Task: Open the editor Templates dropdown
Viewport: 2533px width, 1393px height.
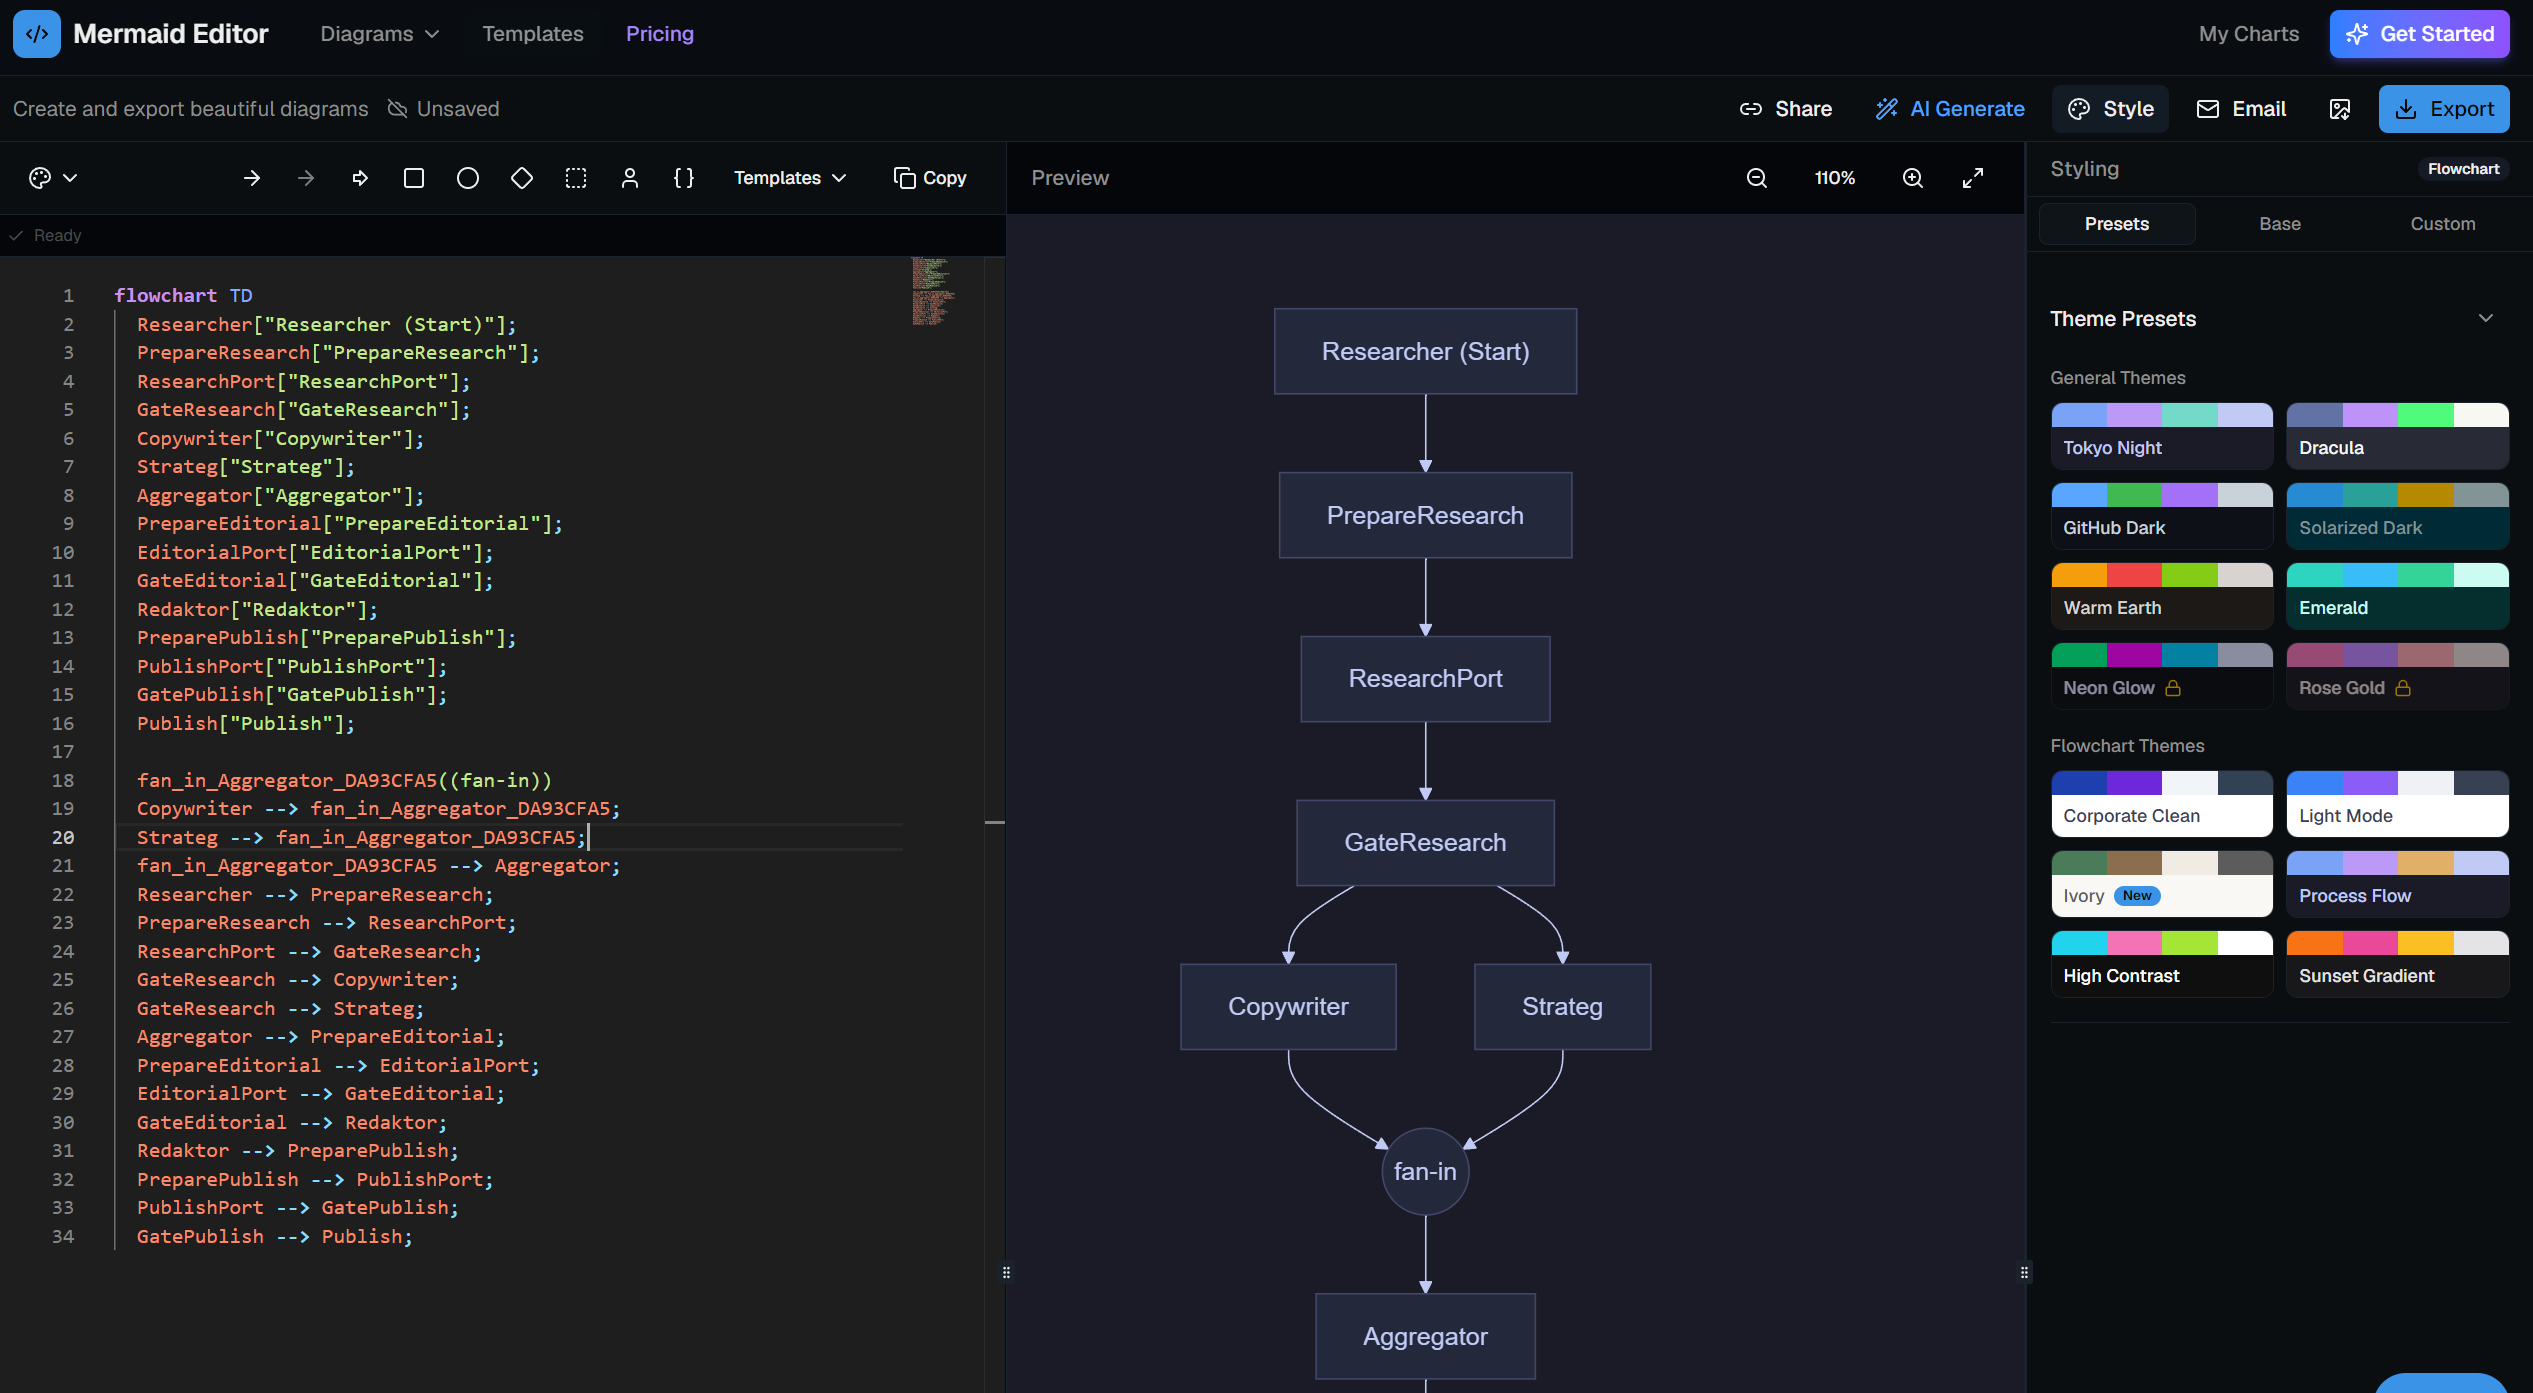Action: point(790,178)
